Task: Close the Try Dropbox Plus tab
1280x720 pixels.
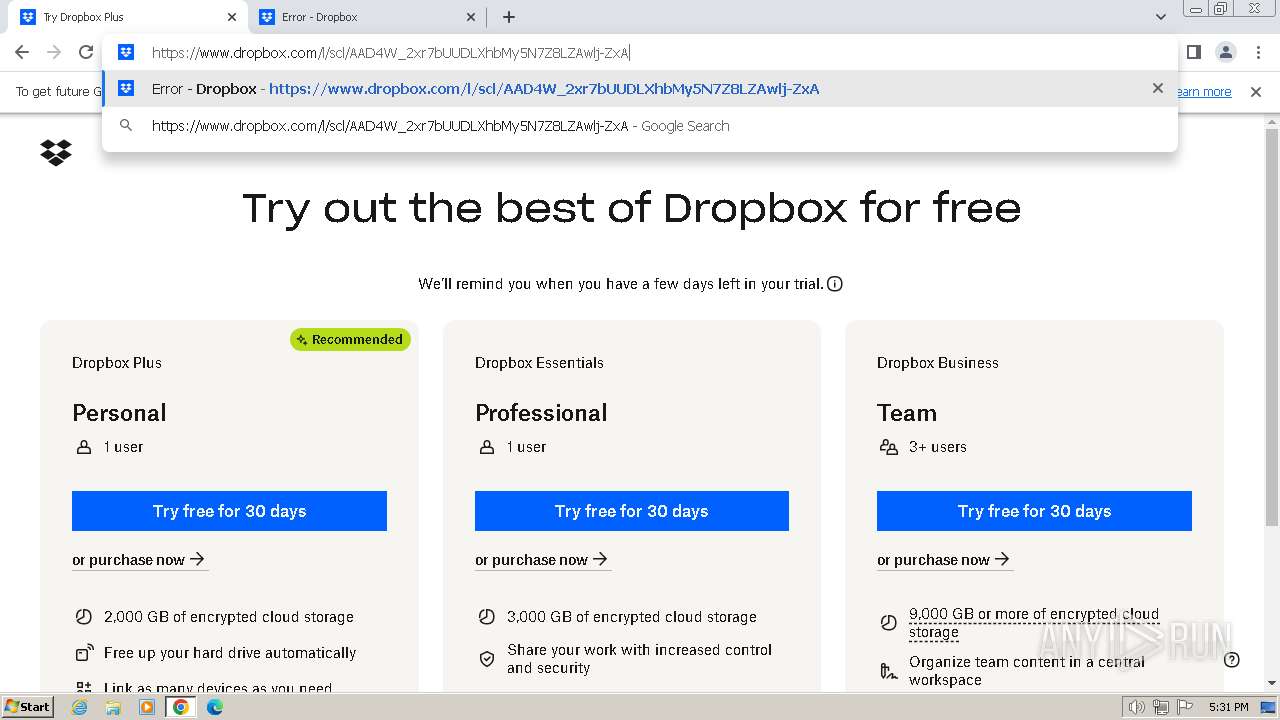Action: (x=232, y=17)
